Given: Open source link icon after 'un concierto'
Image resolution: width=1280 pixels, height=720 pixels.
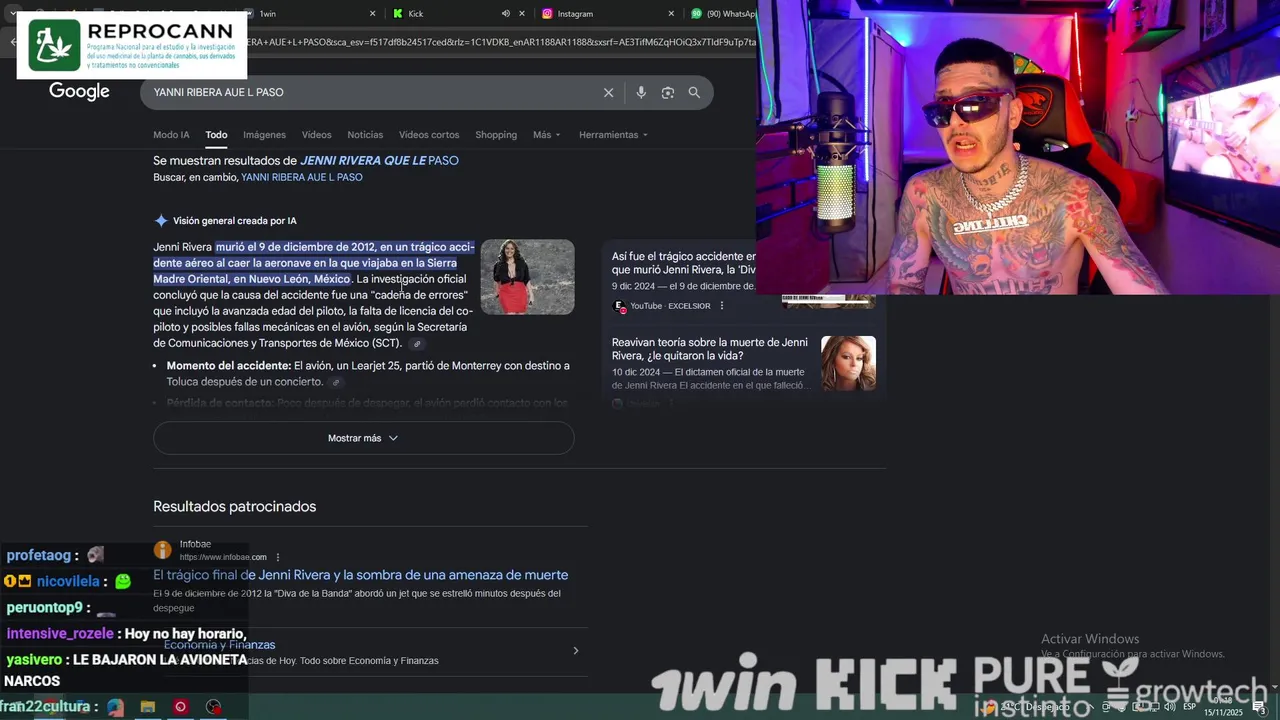Looking at the screenshot, I should (336, 382).
